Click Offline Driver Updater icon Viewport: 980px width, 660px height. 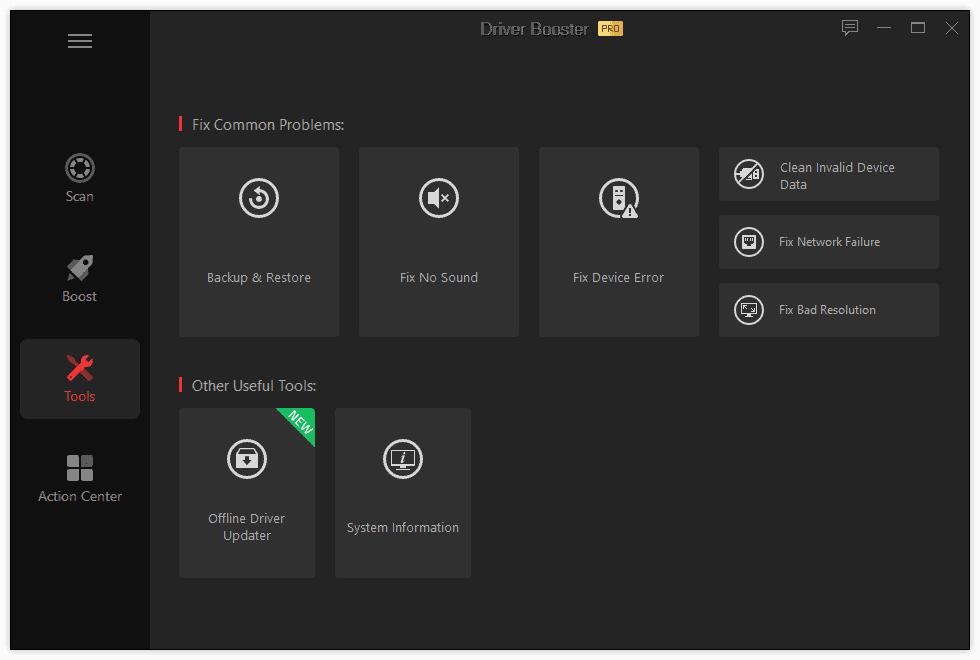point(247,459)
